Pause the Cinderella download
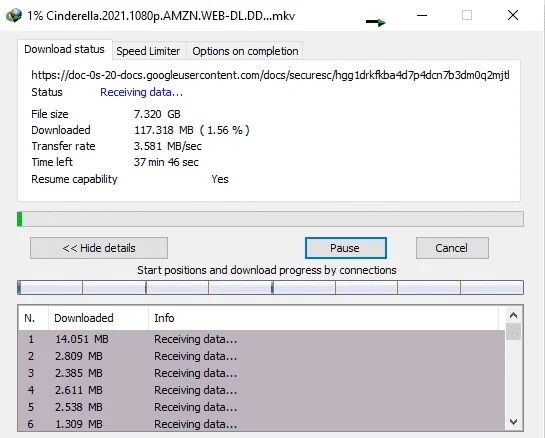 click(x=345, y=248)
